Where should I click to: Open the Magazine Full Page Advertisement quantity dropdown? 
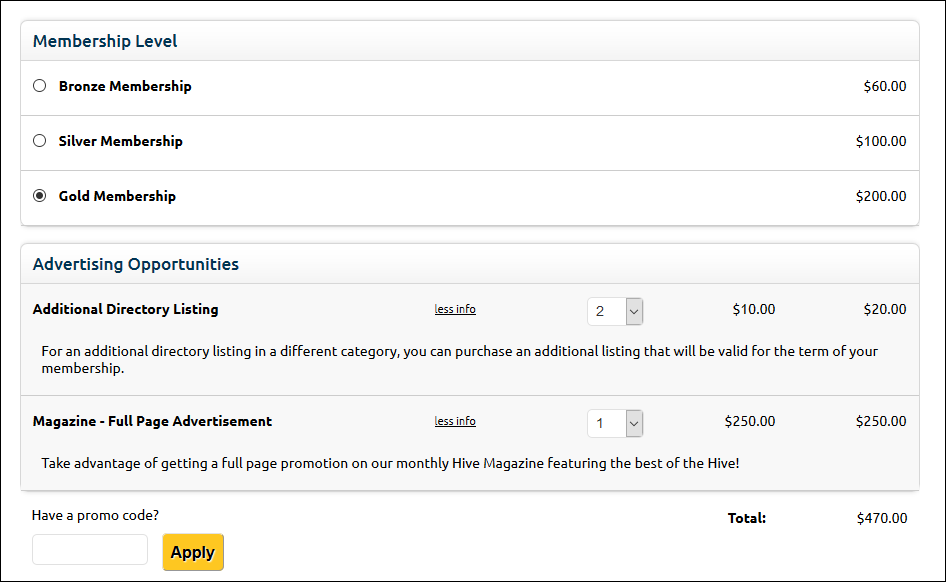(x=615, y=423)
